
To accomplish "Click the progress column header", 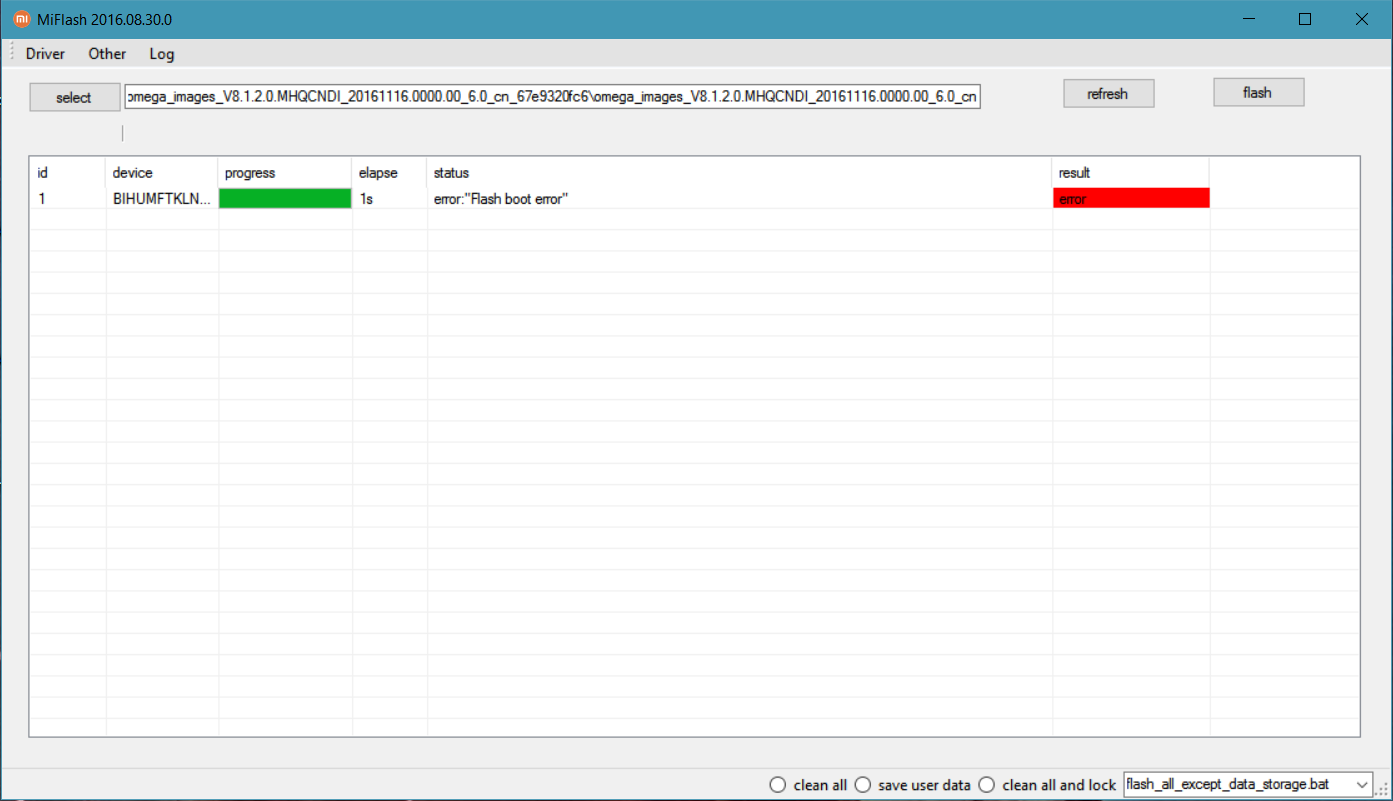I will click(285, 173).
